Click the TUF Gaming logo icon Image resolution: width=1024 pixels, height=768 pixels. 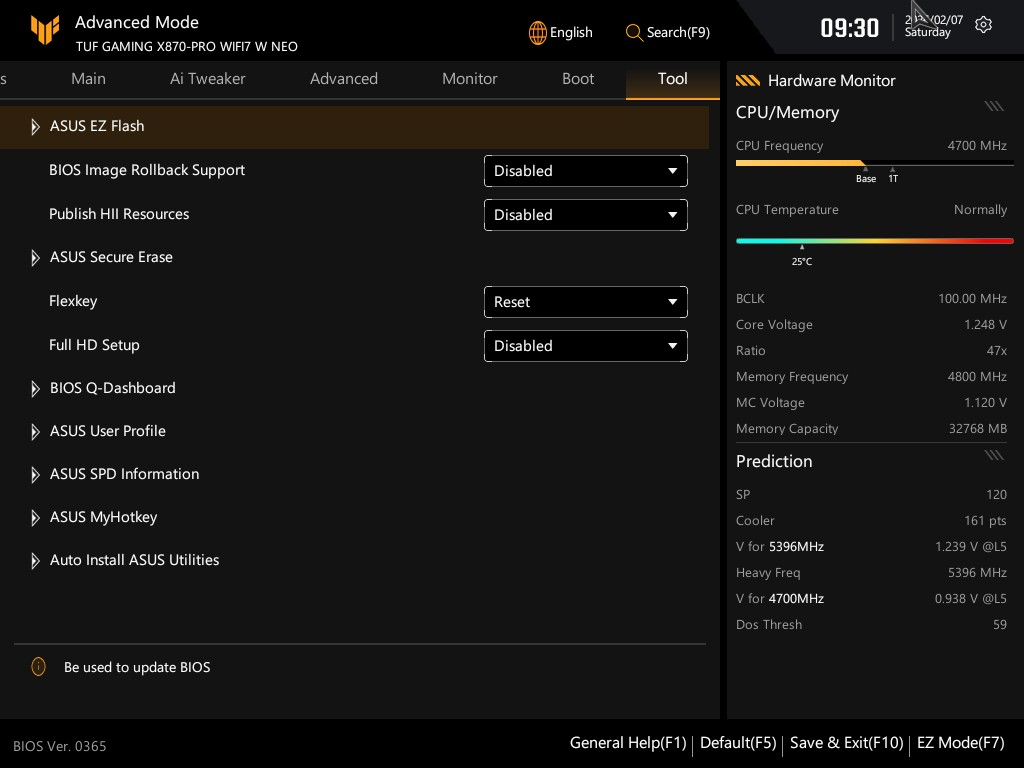(44, 29)
